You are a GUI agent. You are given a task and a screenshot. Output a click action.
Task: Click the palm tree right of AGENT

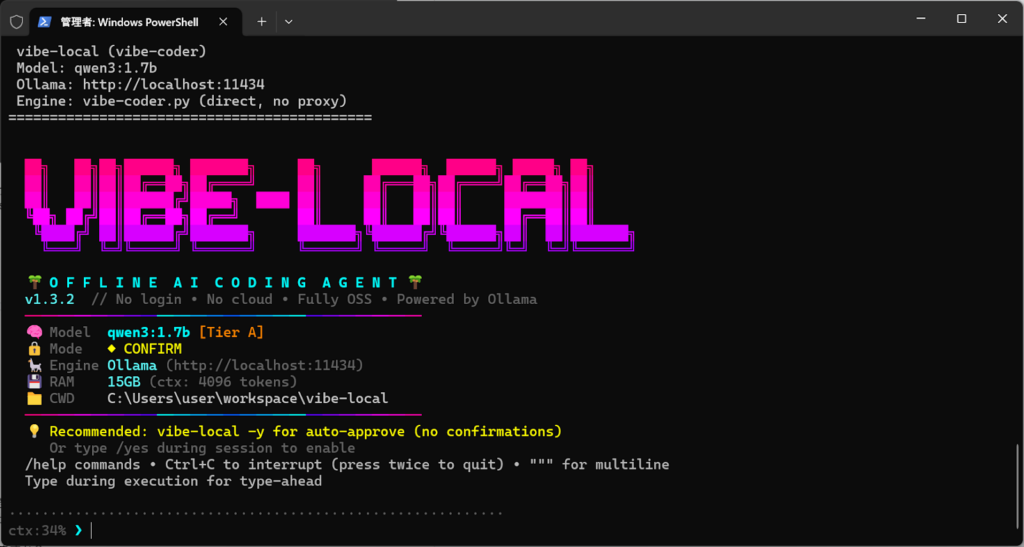tap(415, 282)
